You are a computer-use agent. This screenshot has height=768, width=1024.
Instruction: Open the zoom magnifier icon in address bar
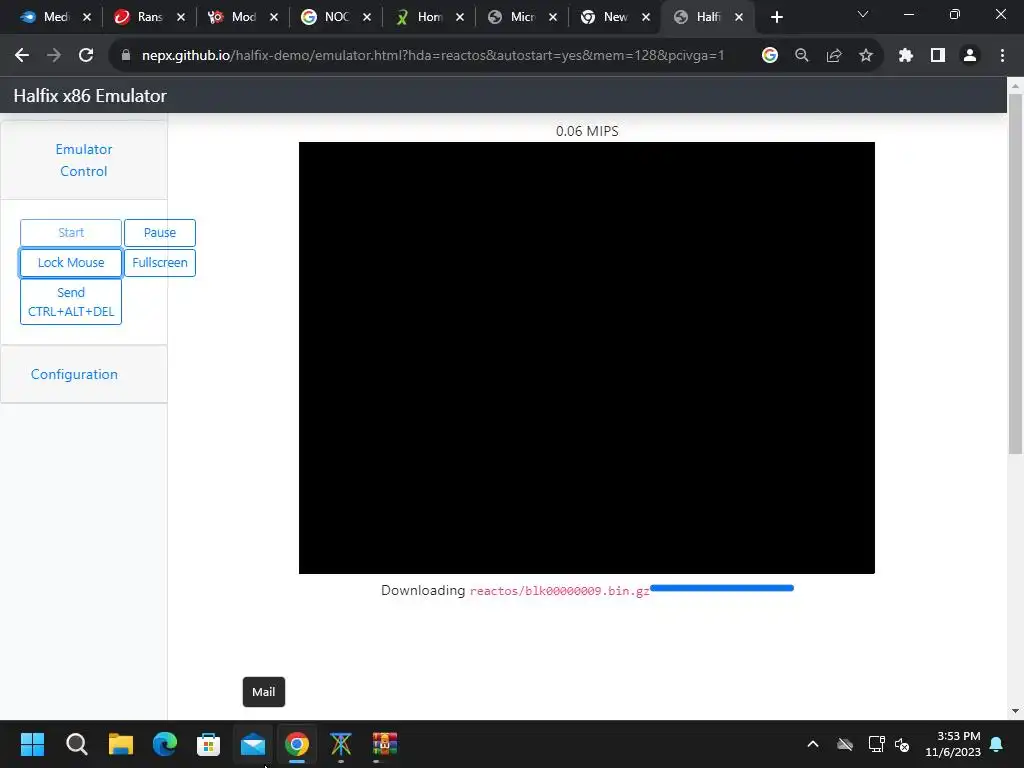click(802, 56)
